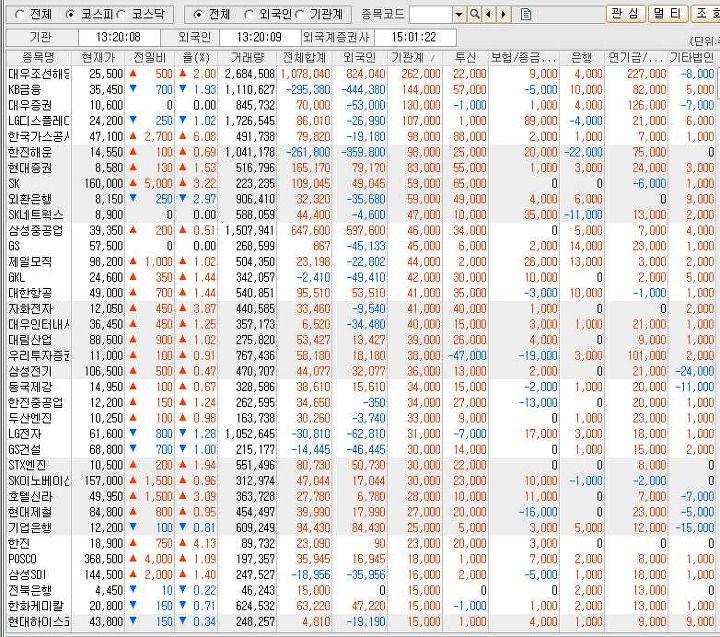Viewport: 720px width, 637px height.
Task: Sort by the 율(%) column header
Action: tap(196, 57)
